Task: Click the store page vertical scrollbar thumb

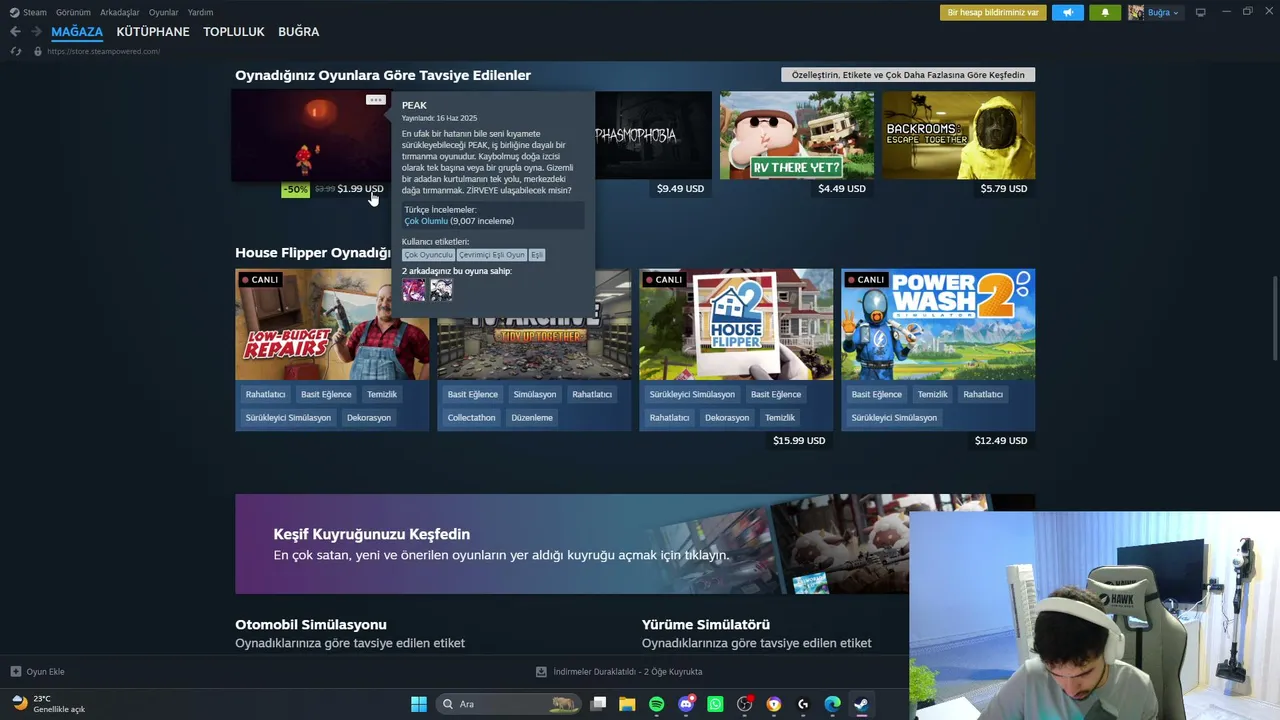Action: tap(1274, 318)
